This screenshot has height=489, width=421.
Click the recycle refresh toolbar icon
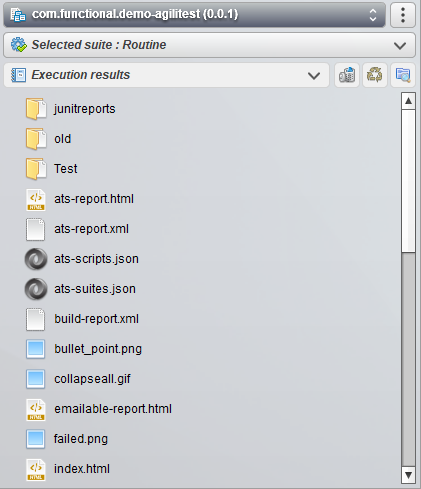[375, 75]
